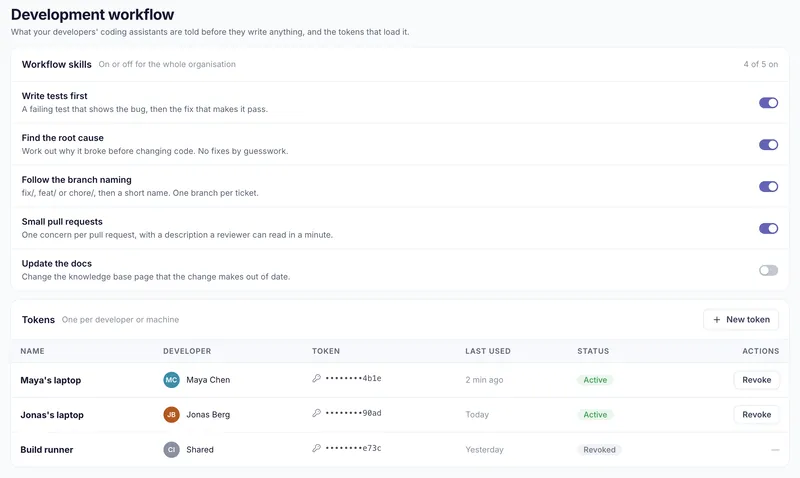This screenshot has height=478, width=800.
Task: Click the NAME column header
Action: [32, 351]
